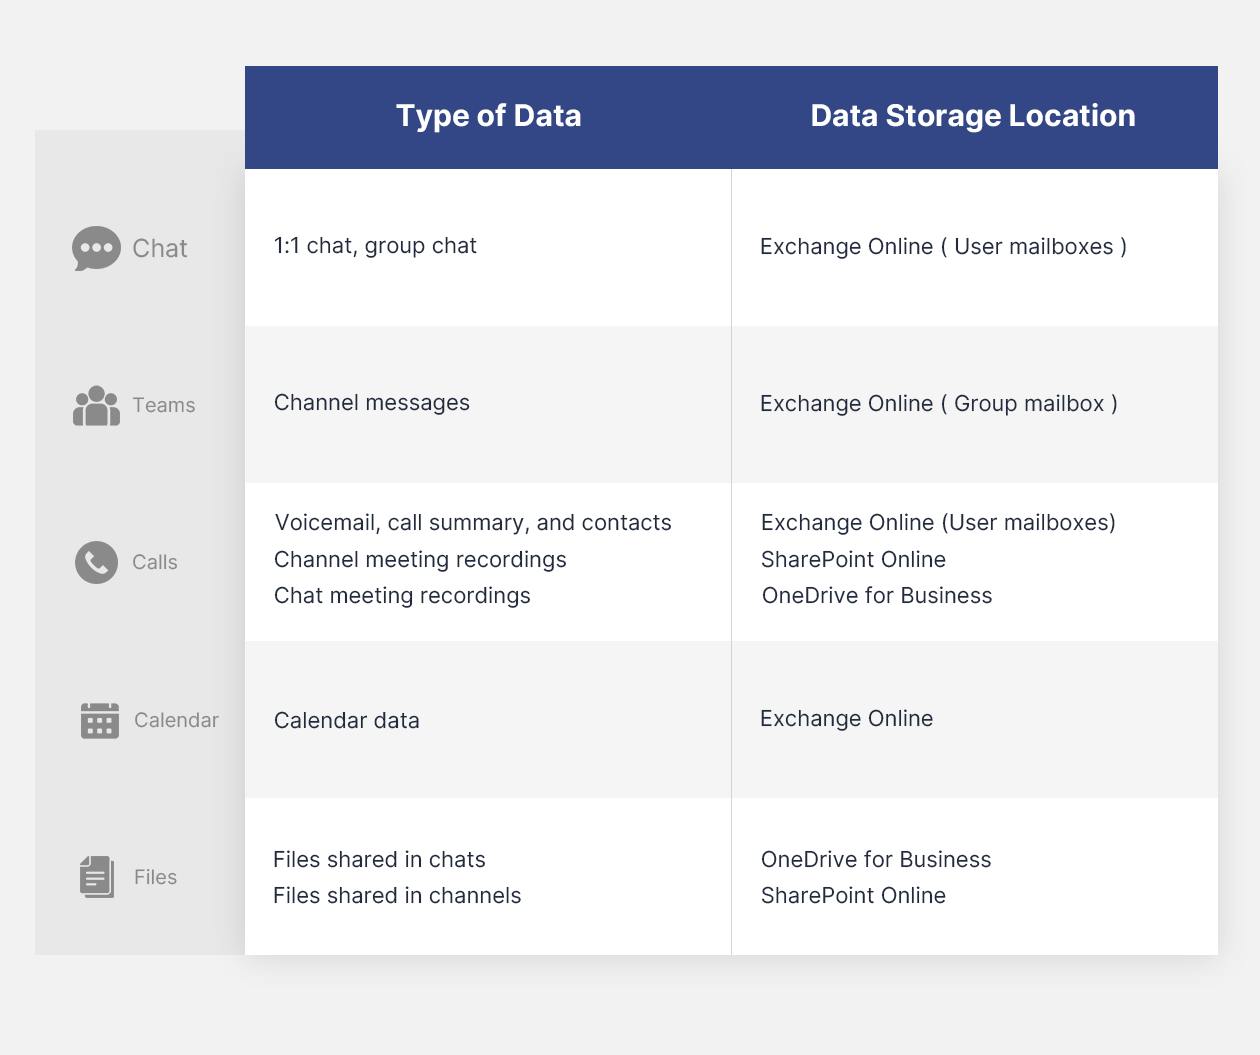Image resolution: width=1260 pixels, height=1055 pixels.
Task: Select the Files sidebar label
Action: 156,877
